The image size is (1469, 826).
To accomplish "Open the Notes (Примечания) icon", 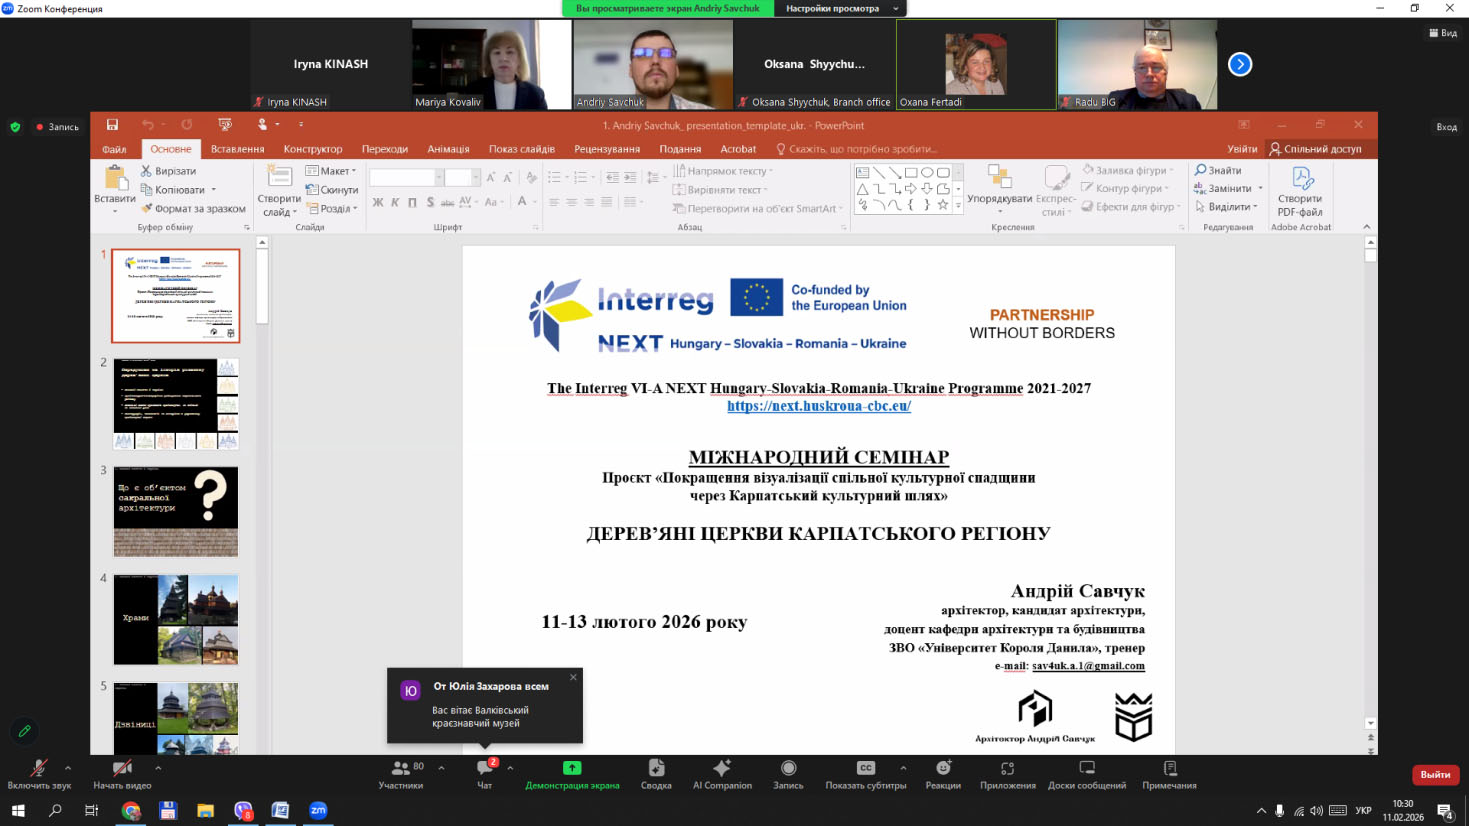I will tap(1169, 772).
